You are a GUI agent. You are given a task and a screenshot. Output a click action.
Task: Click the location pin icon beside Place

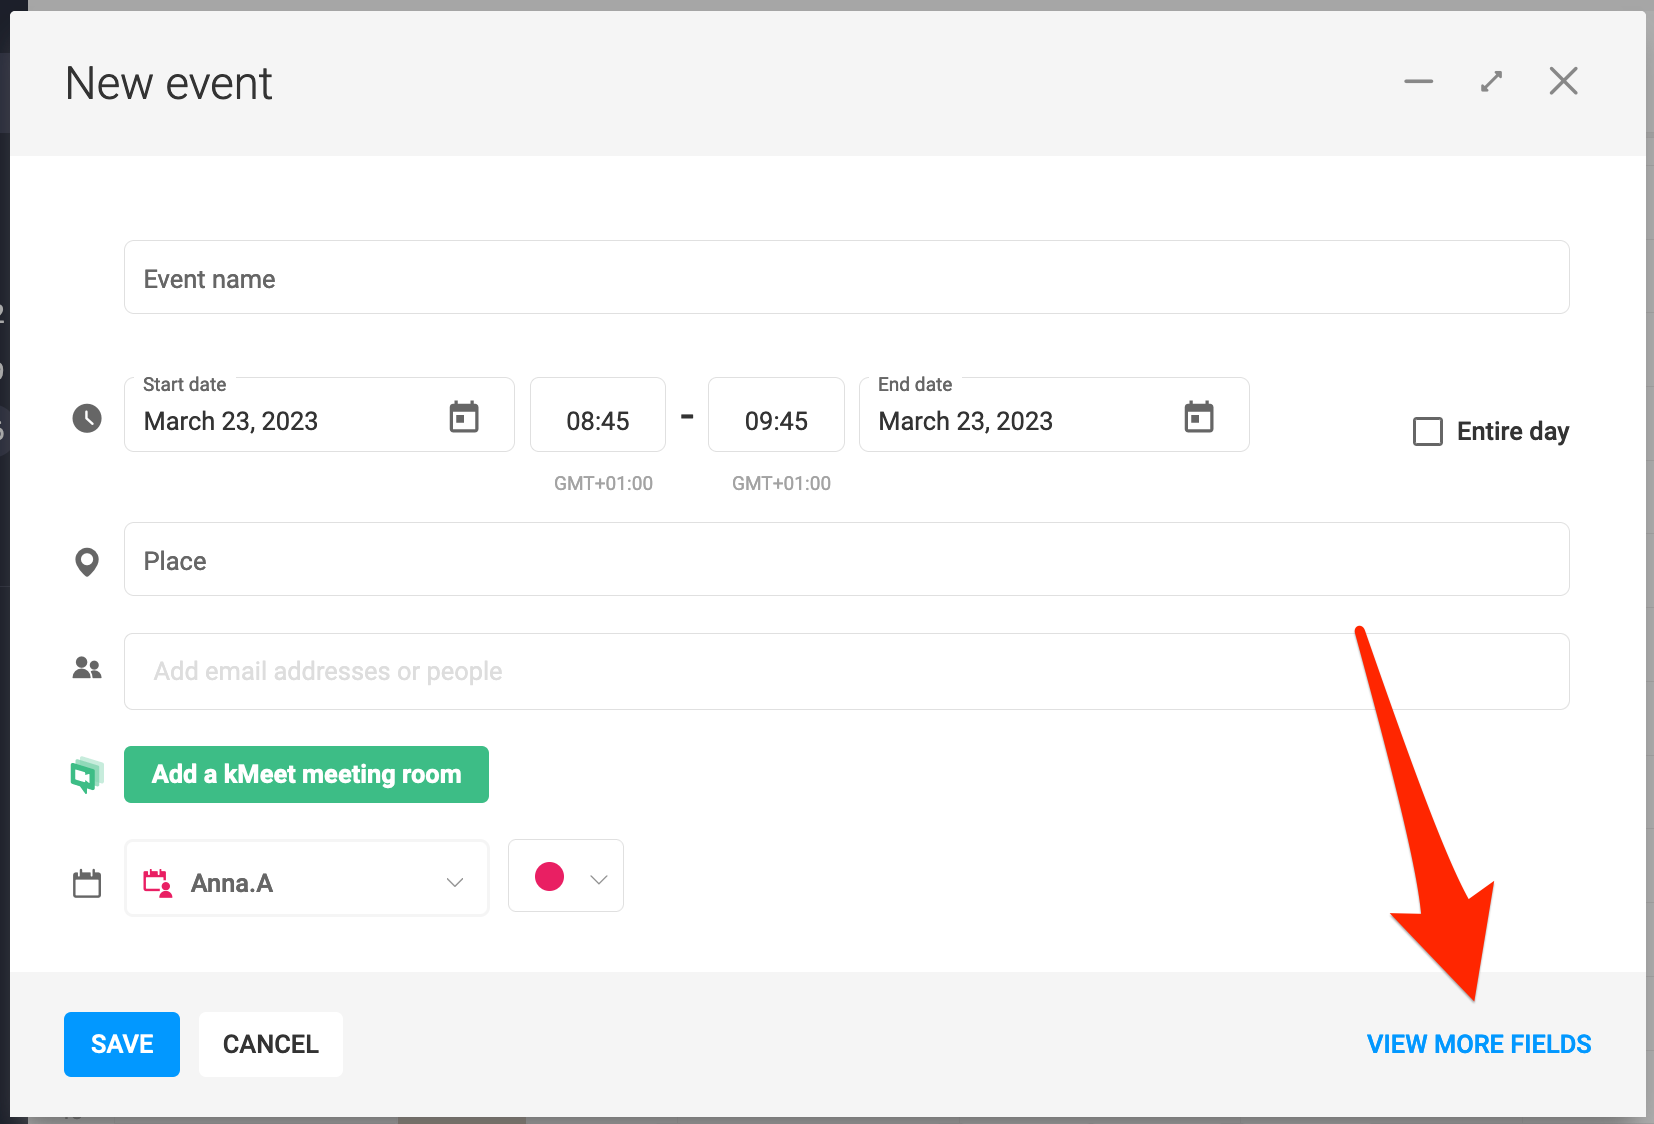coord(87,562)
